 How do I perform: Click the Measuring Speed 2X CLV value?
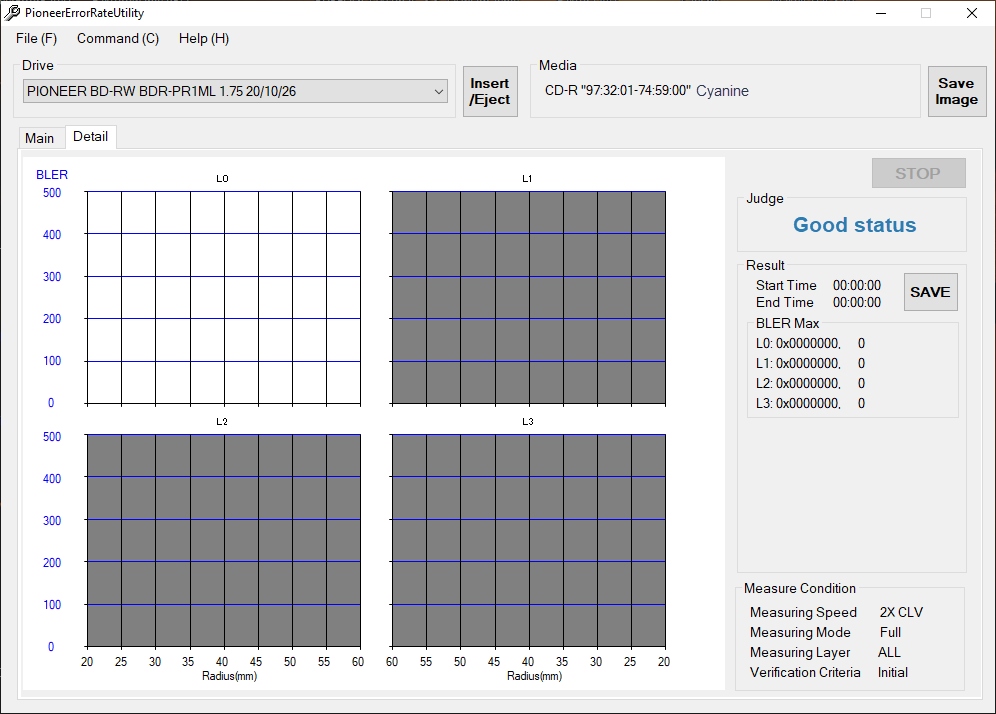[x=901, y=612]
